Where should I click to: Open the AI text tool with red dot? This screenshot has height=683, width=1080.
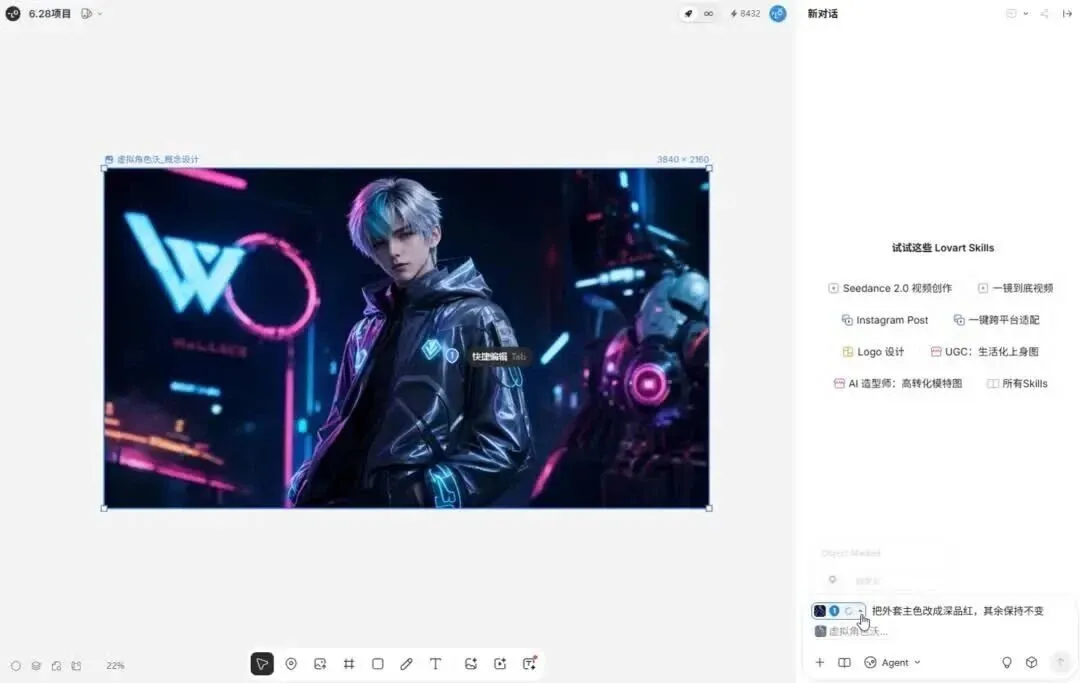(529, 664)
